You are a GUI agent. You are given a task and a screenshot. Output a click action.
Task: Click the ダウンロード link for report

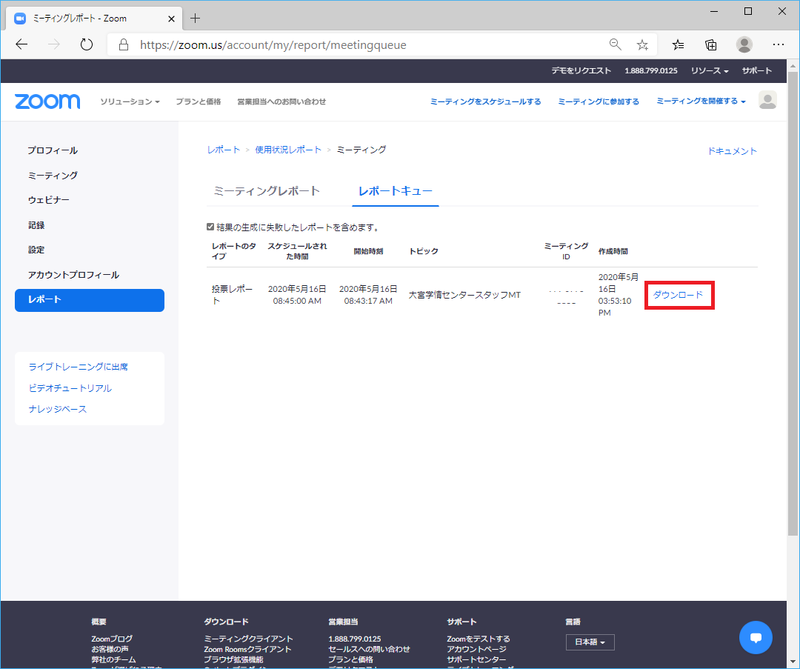click(678, 295)
